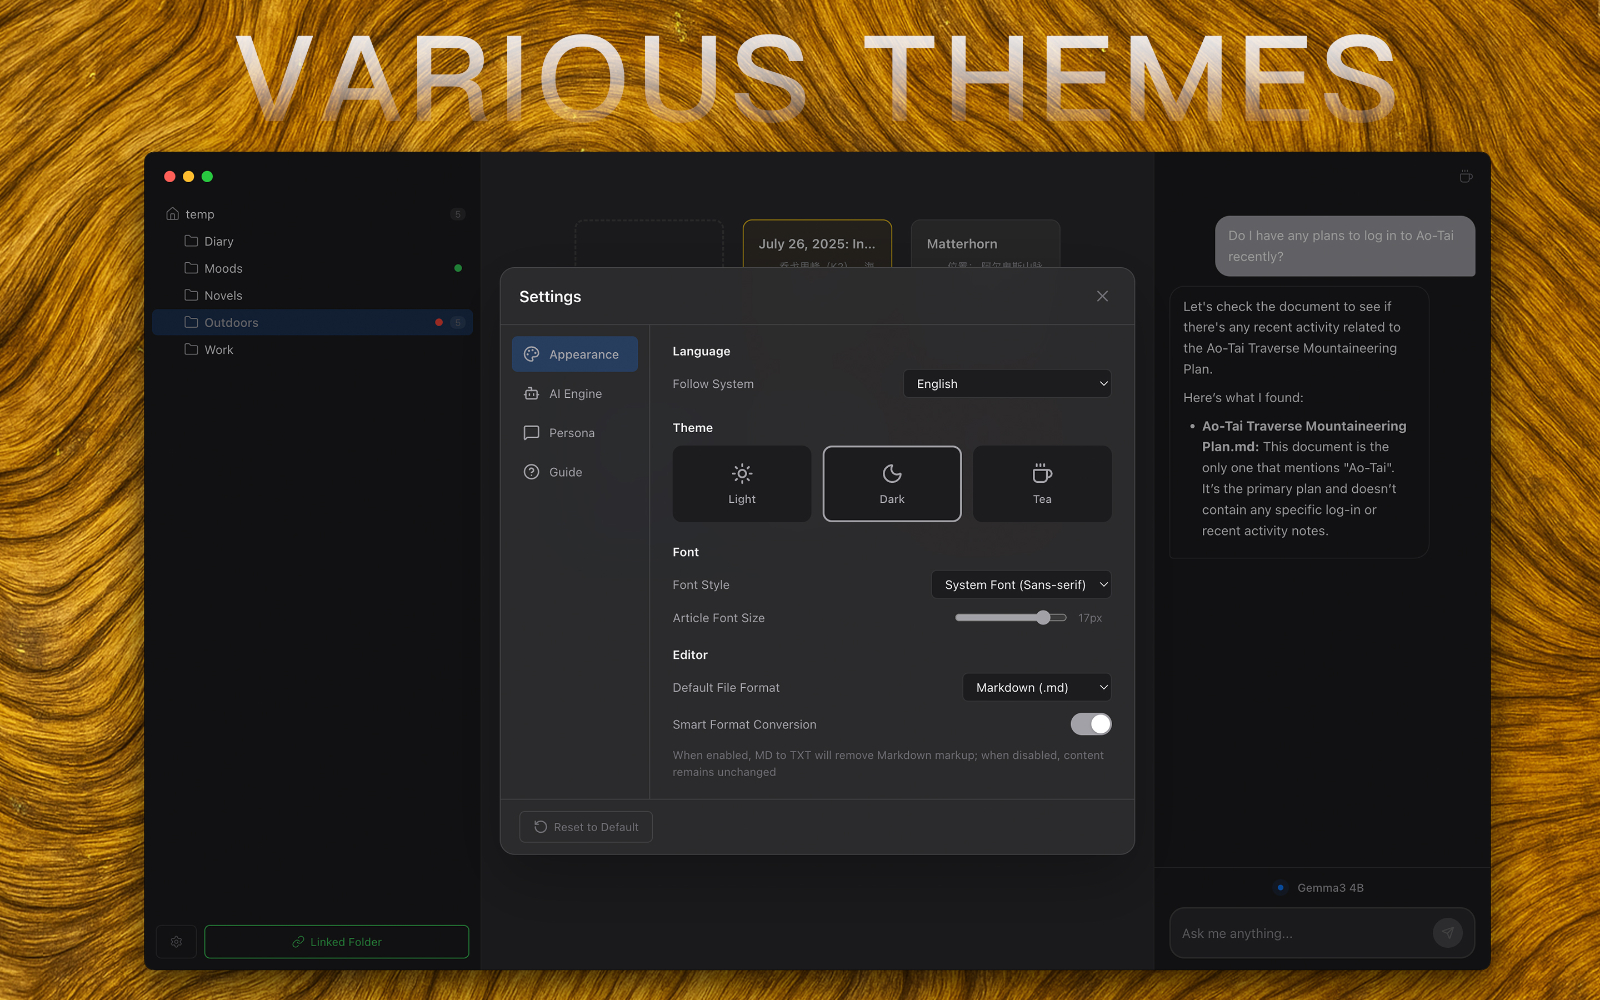Expand the Font Style dropdown
1600x1000 pixels.
[x=1021, y=585]
